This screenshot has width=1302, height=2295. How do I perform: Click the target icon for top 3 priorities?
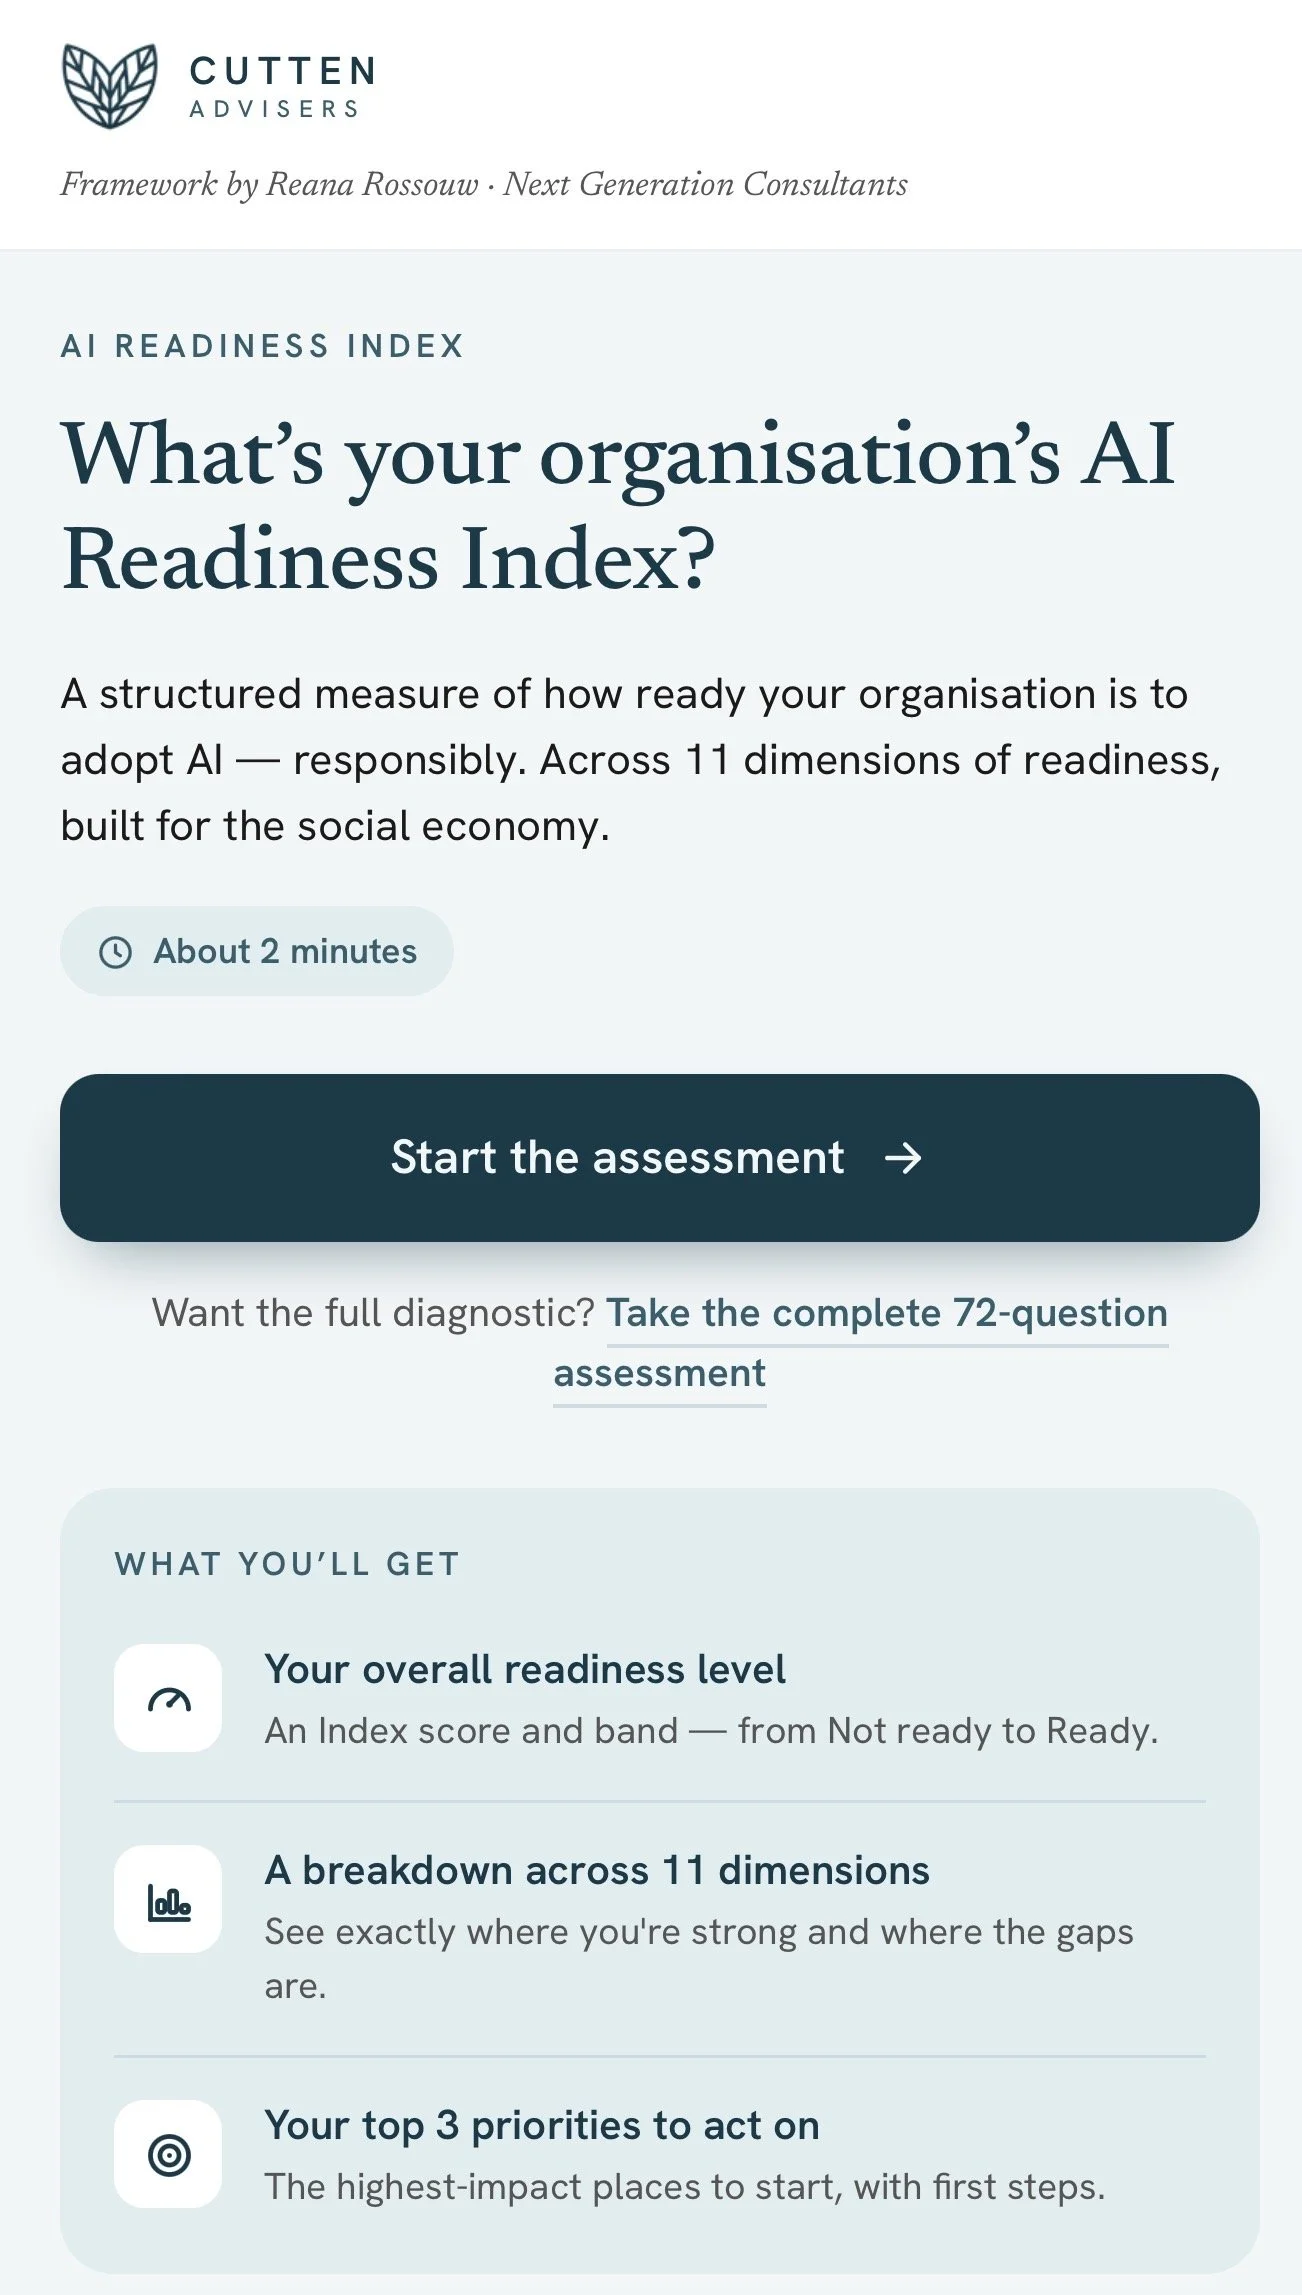(169, 2155)
